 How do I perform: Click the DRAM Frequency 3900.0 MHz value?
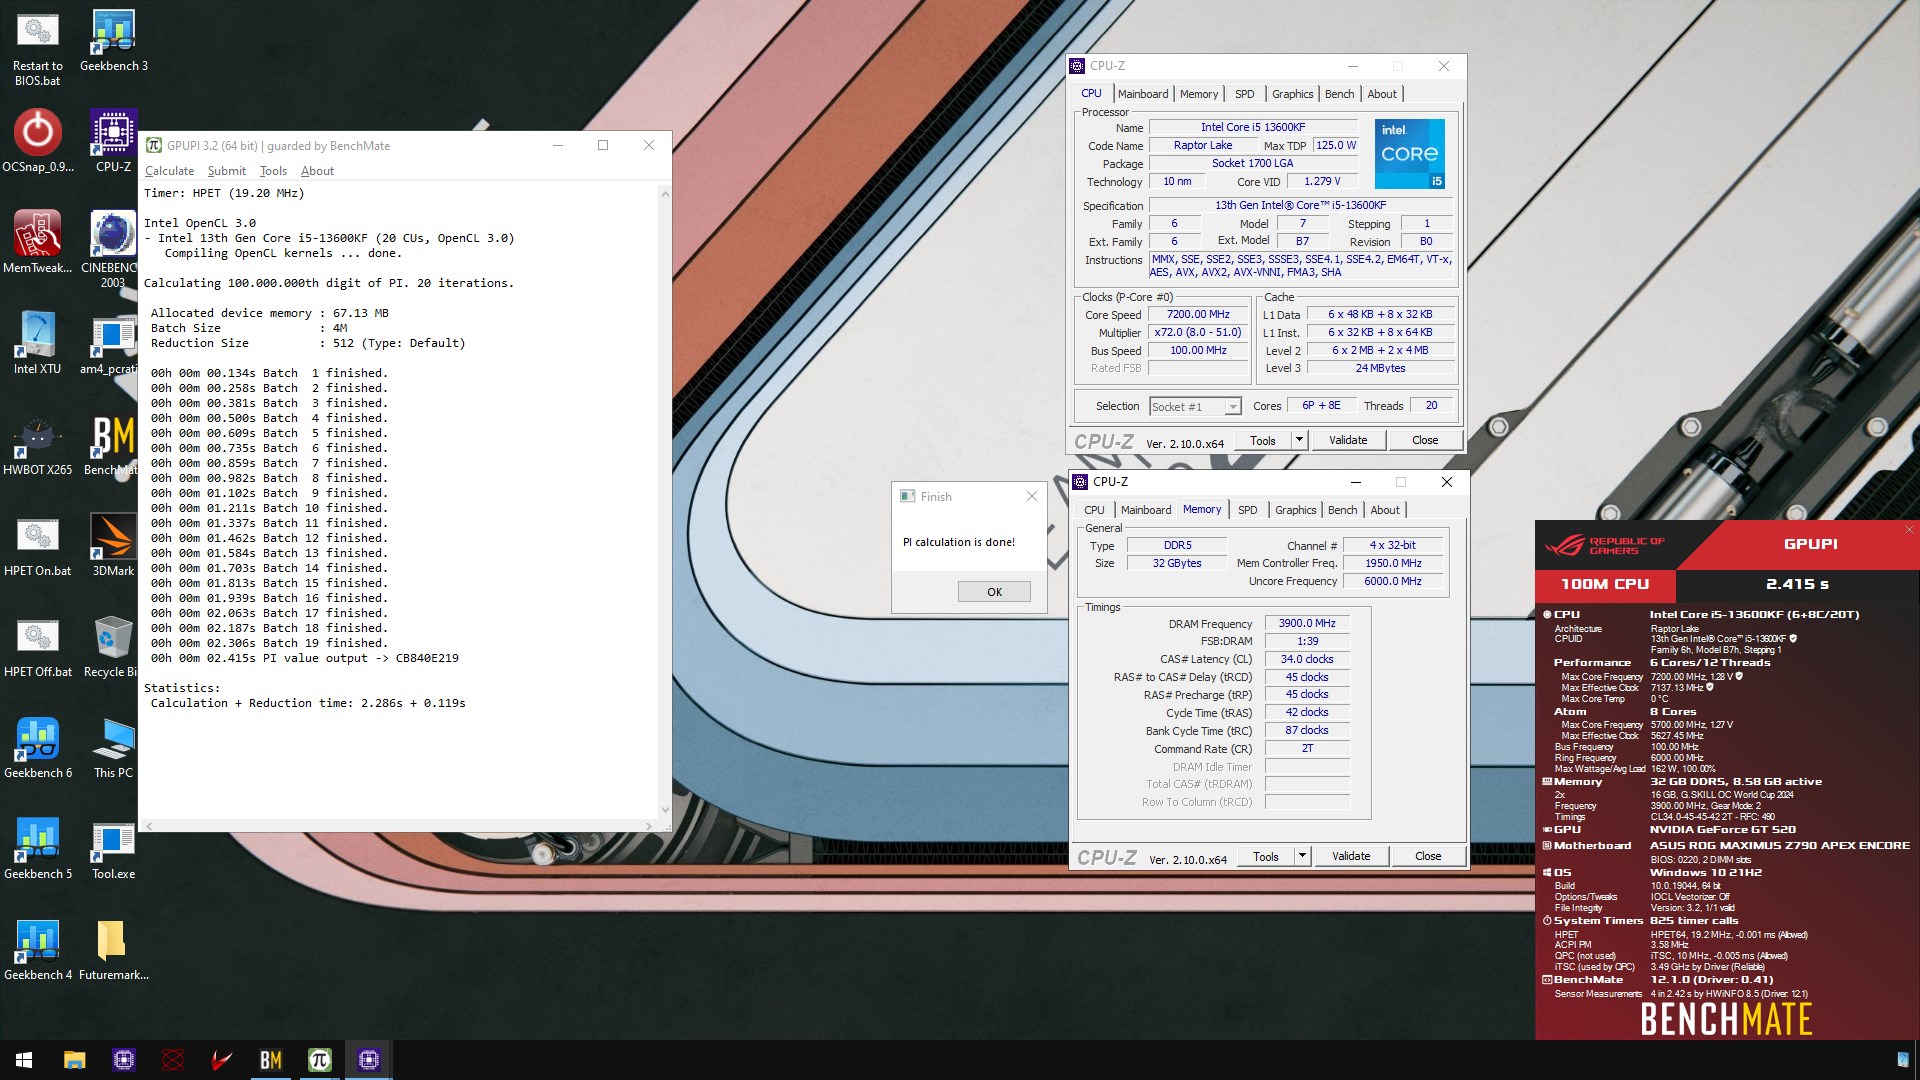(1307, 623)
